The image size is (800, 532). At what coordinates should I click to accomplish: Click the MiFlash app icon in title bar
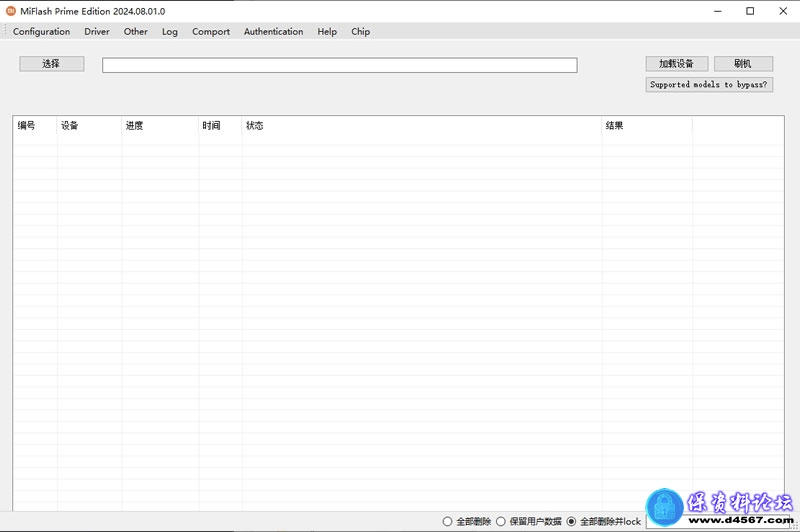tap(11, 11)
